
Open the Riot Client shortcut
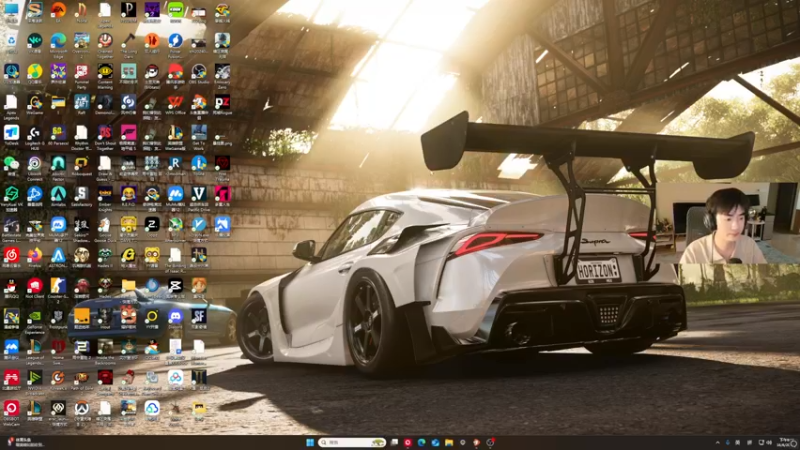(35, 286)
